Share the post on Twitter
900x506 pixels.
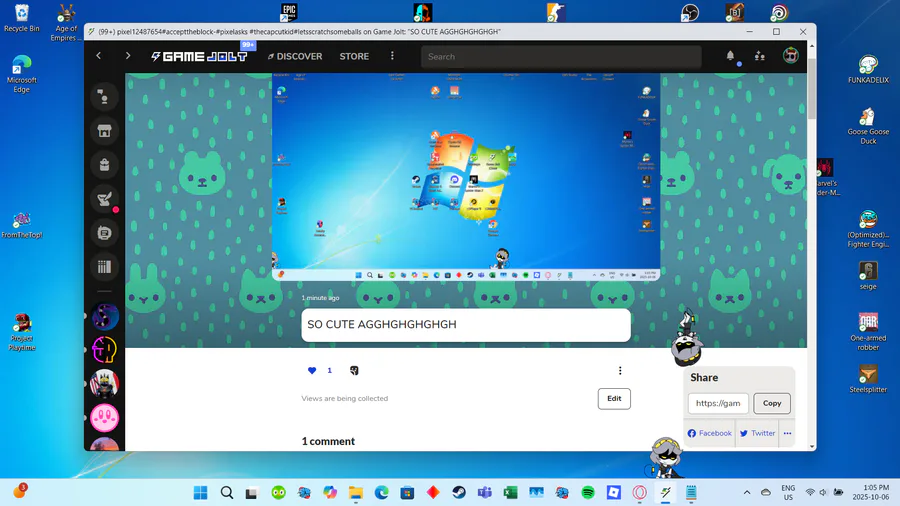pyautogui.click(x=757, y=433)
